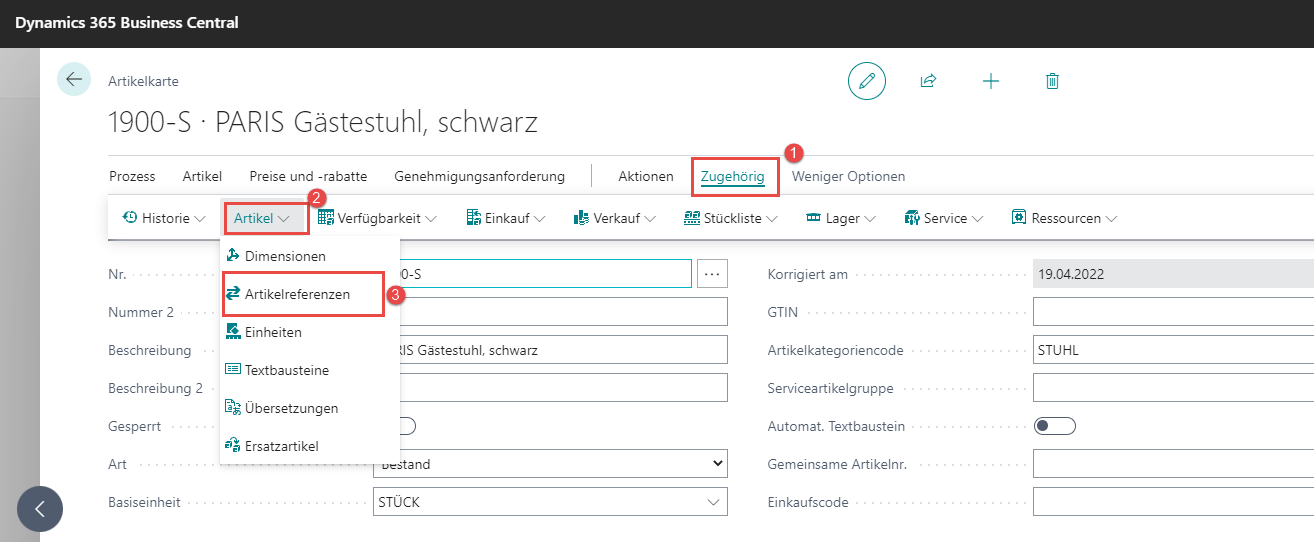Click the Gemeinsame Artikelnr. field
This screenshot has height=542, width=1314.
click(x=1173, y=464)
